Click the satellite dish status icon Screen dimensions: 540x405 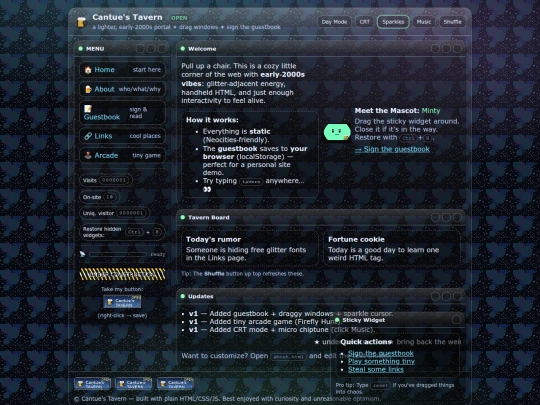tap(82, 254)
